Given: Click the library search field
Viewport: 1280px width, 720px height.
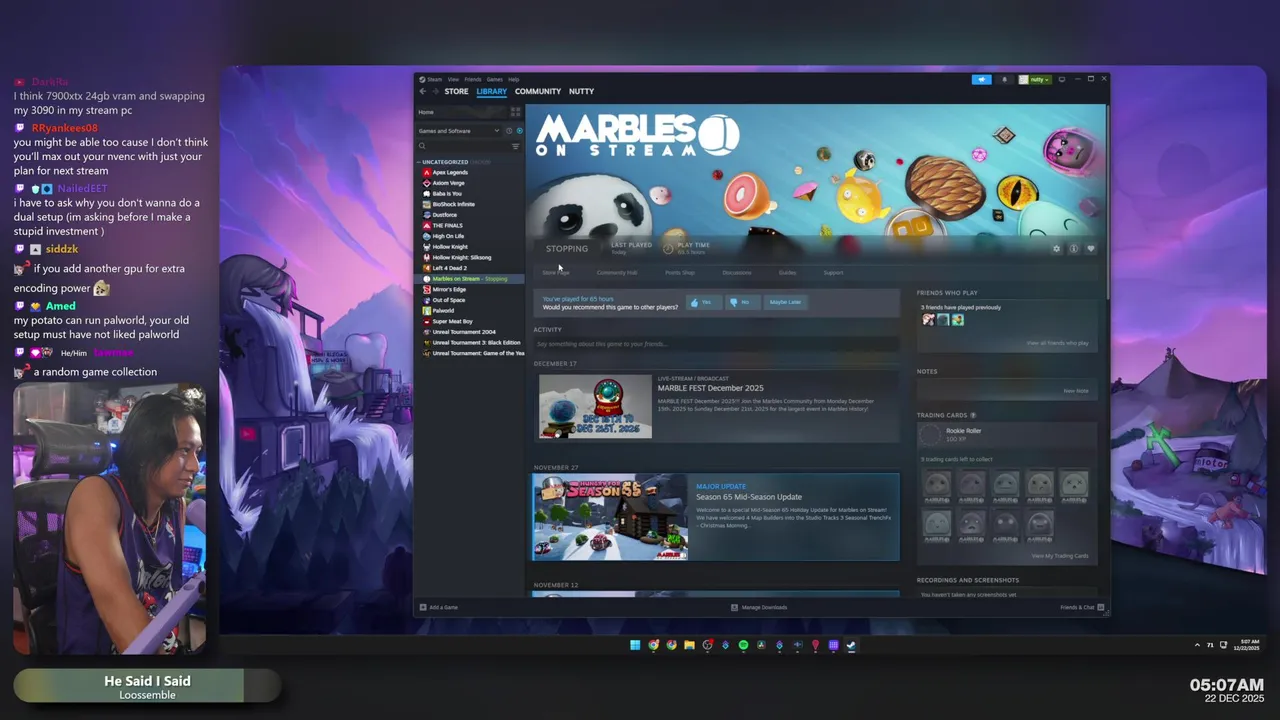Looking at the screenshot, I should point(463,146).
